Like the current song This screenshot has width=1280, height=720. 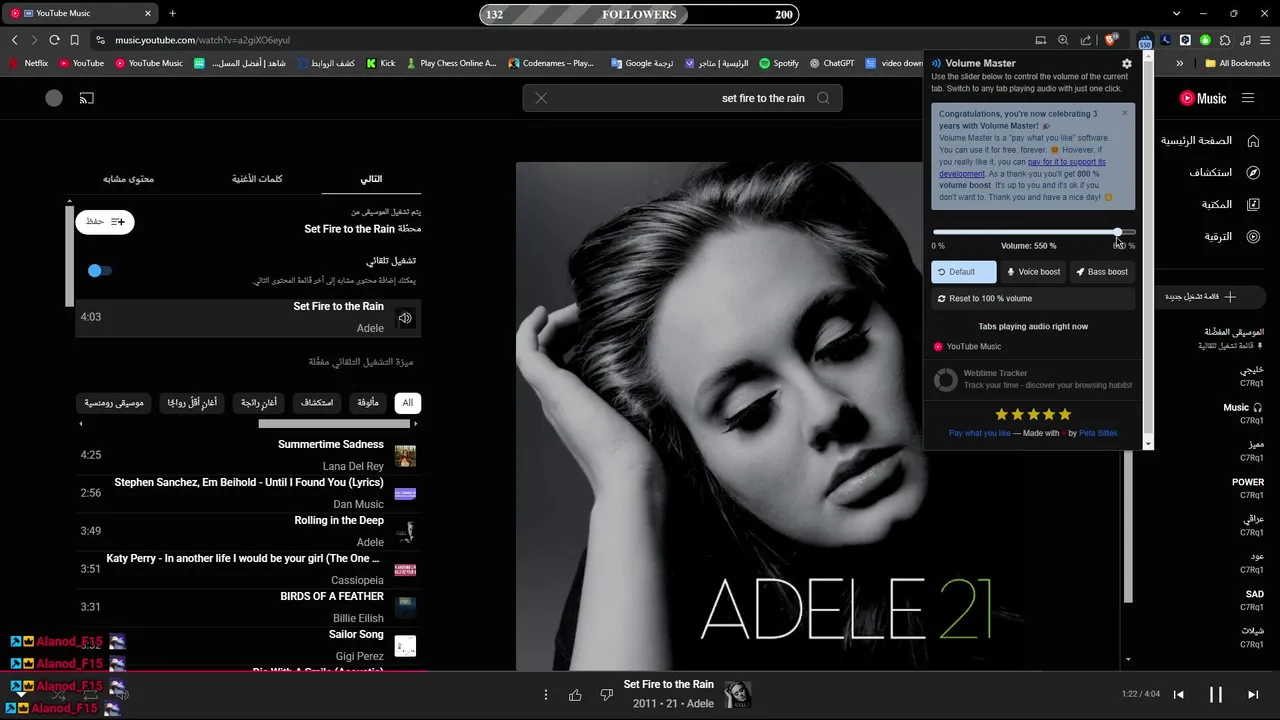coord(575,695)
